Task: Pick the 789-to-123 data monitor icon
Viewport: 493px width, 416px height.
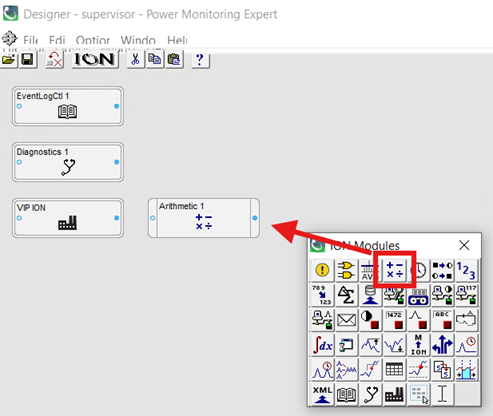Action: click(322, 295)
